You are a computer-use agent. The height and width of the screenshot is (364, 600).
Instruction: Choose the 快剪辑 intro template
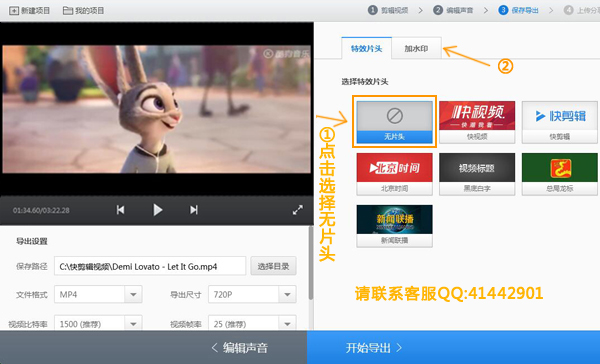[x=559, y=122]
